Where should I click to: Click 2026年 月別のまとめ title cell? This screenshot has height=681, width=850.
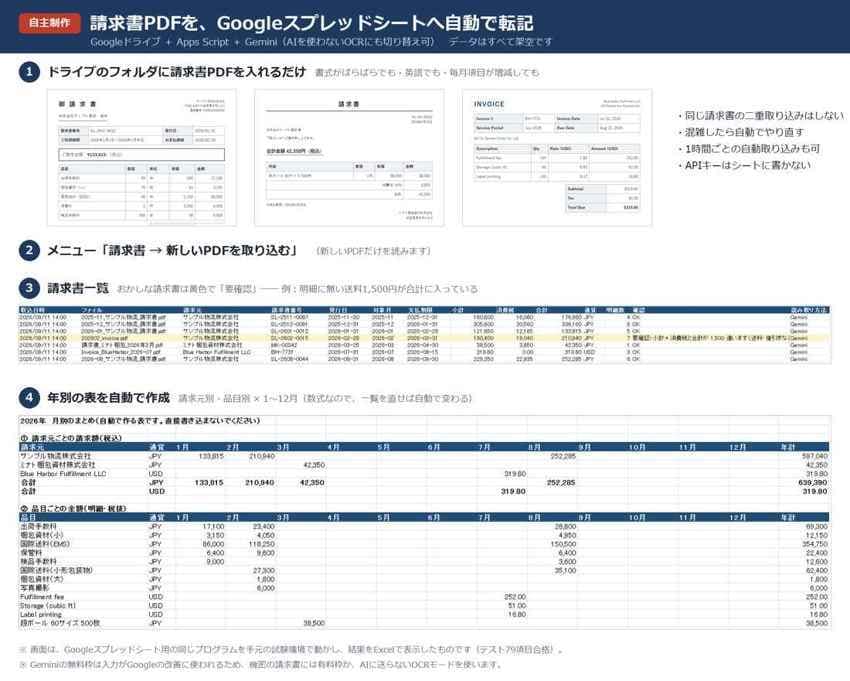[x=140, y=421]
